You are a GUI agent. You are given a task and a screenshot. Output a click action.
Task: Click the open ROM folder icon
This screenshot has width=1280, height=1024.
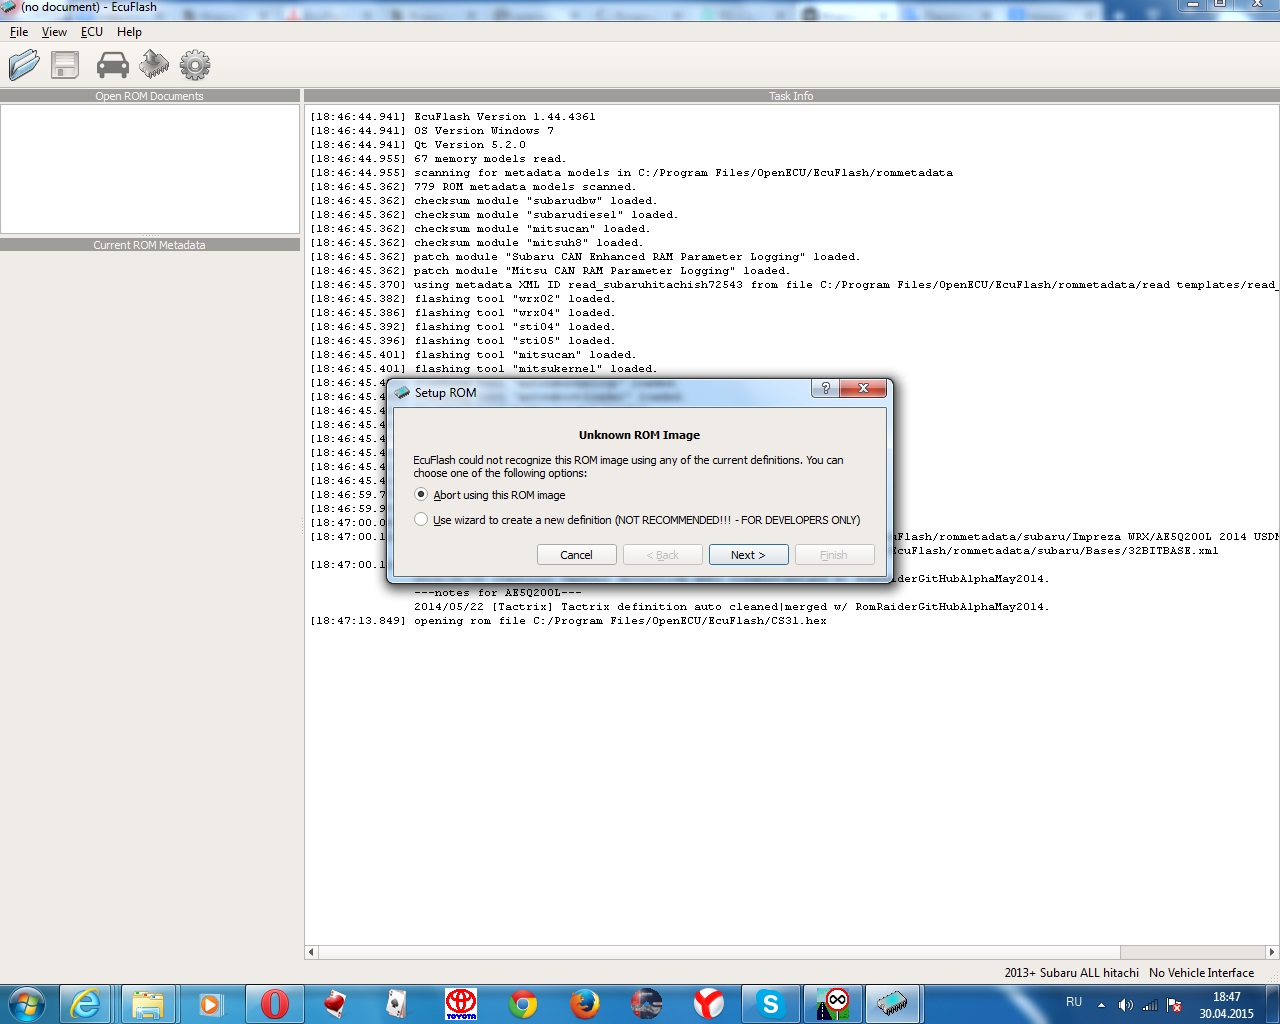tap(24, 66)
